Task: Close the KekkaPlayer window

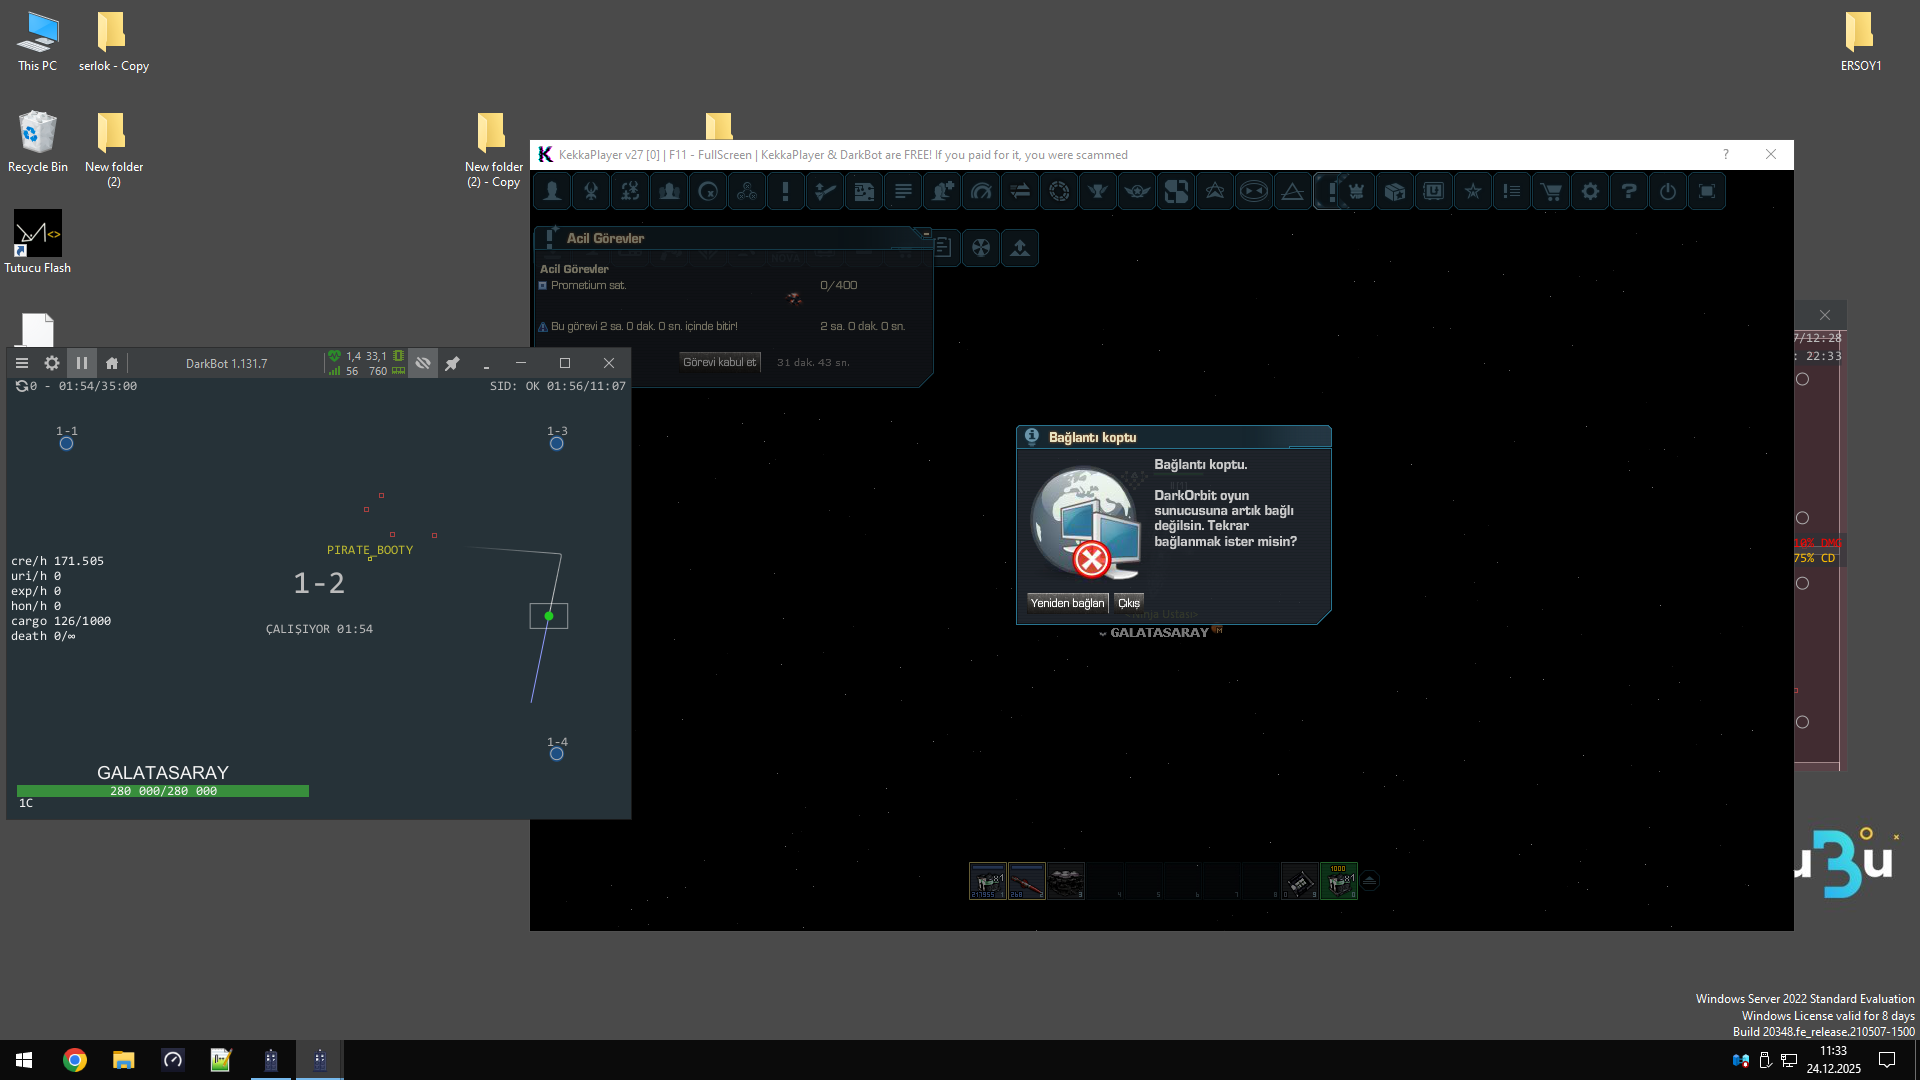Action: click(x=1771, y=154)
